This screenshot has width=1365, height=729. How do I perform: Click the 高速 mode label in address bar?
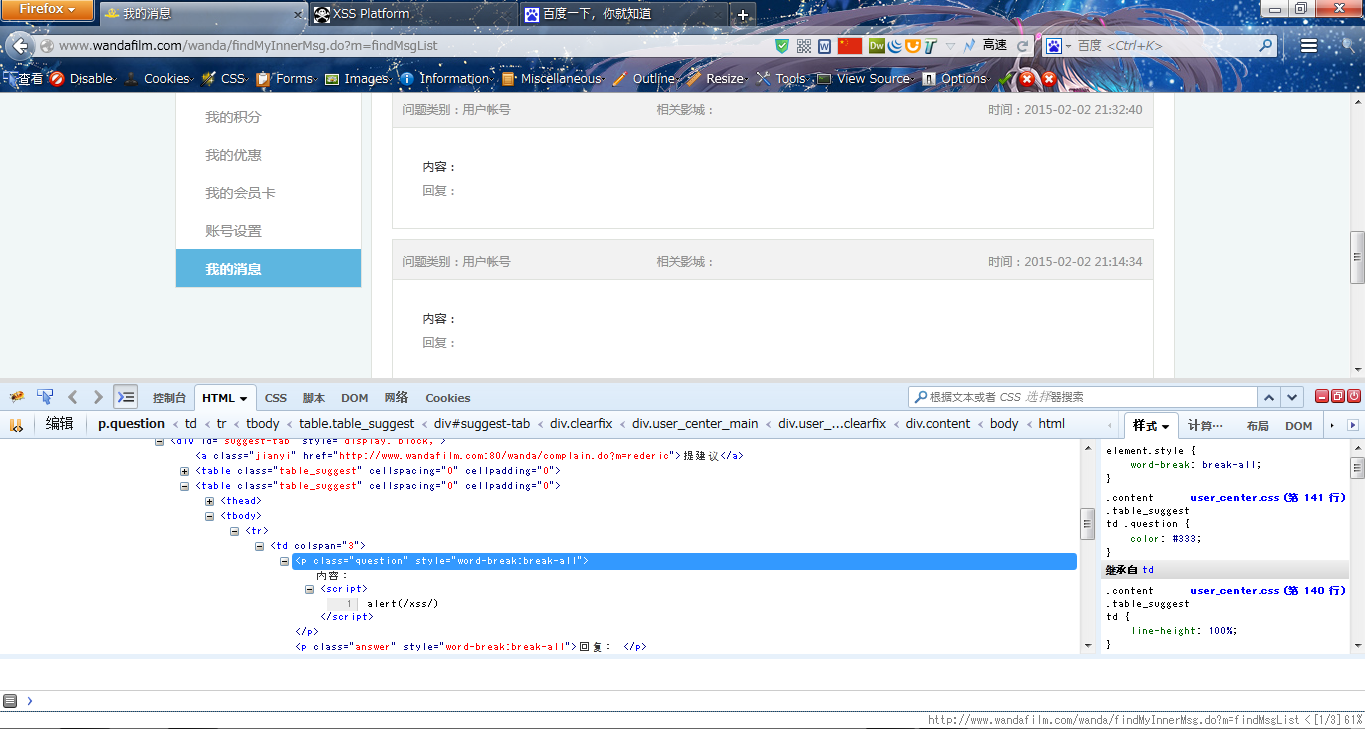(x=995, y=45)
